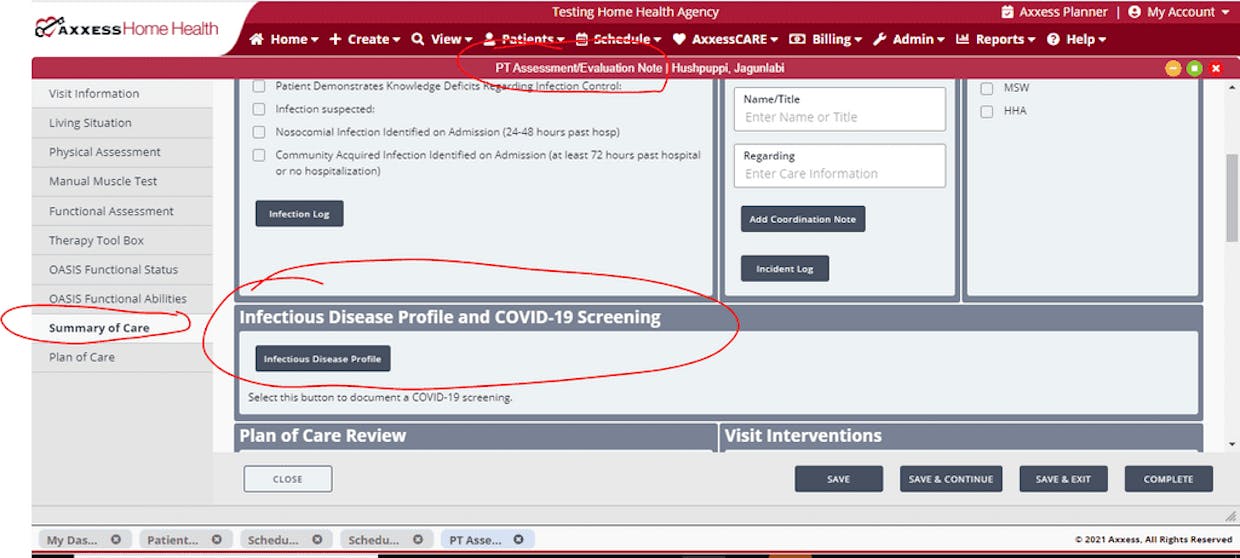This screenshot has height=558, width=1240.
Task: Open the Help dropdown menu
Action: click(1076, 39)
